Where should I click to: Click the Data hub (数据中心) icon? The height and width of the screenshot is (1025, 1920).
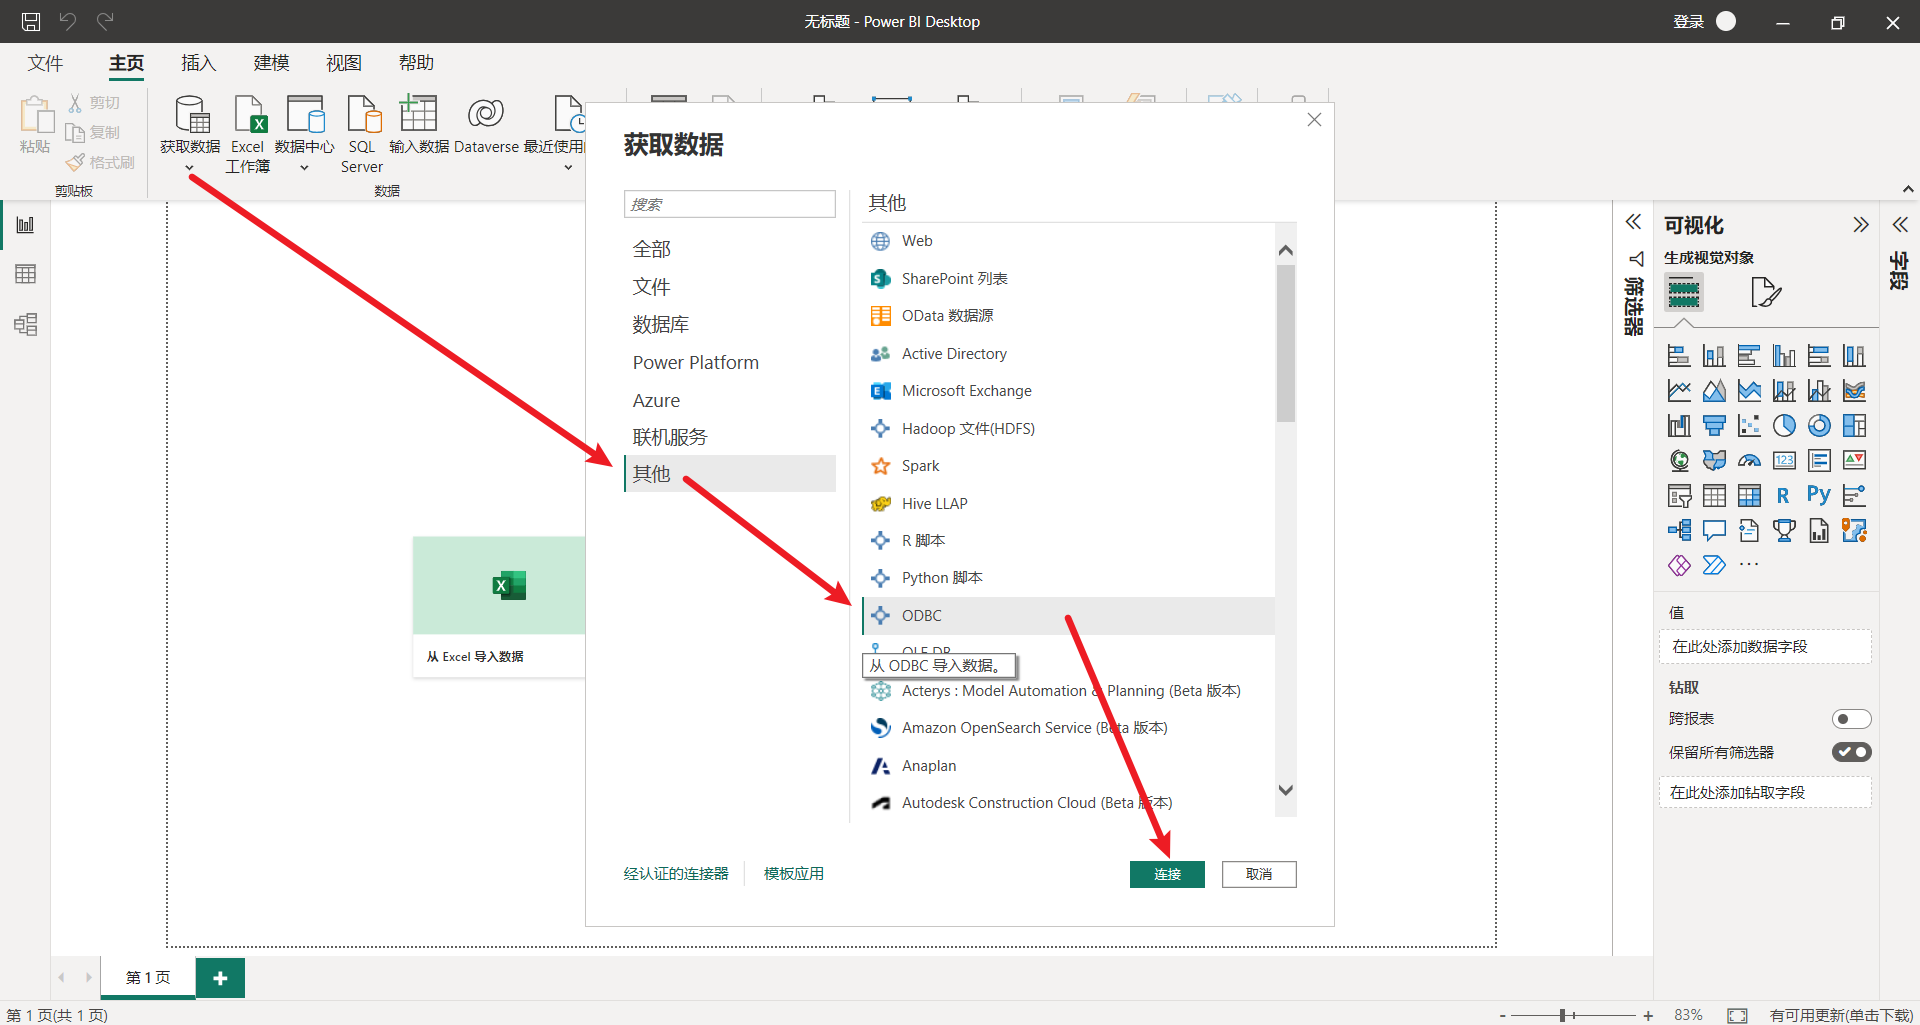pyautogui.click(x=305, y=115)
